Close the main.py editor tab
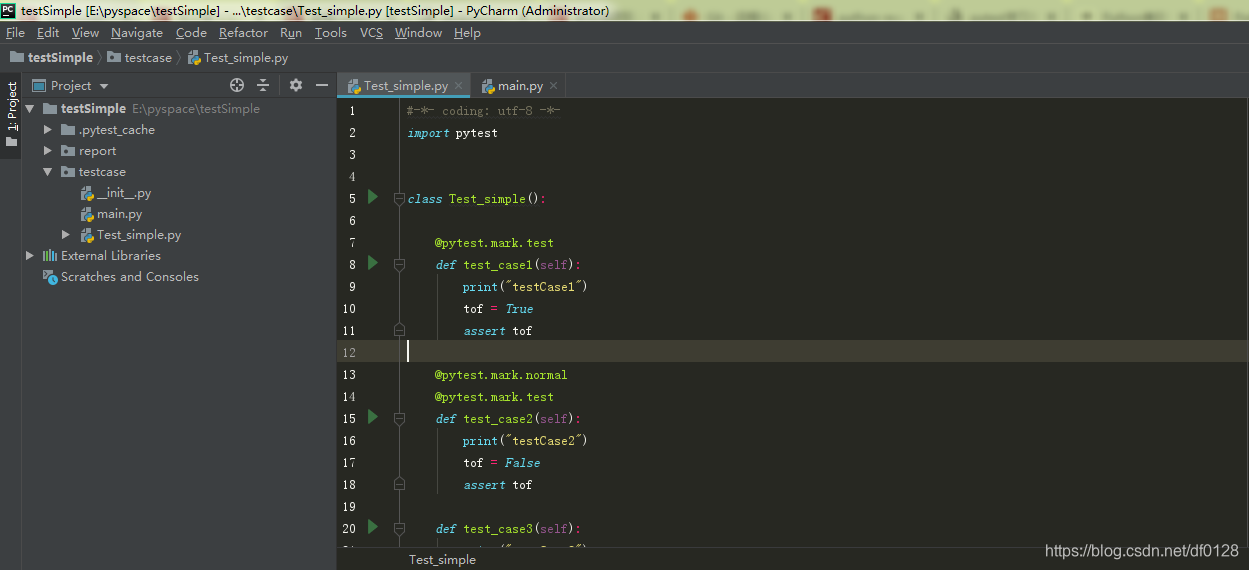Viewport: 1249px width, 570px height. pos(553,86)
